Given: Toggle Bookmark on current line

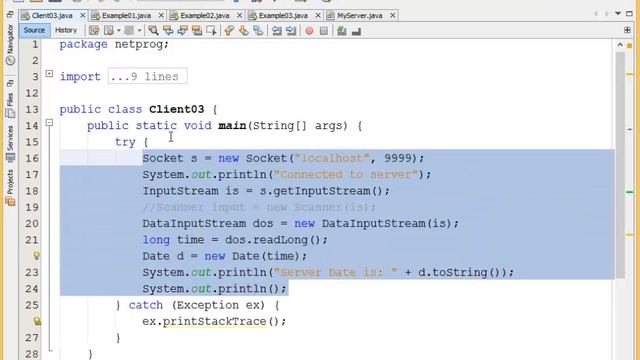Looking at the screenshot, I should point(258,31).
